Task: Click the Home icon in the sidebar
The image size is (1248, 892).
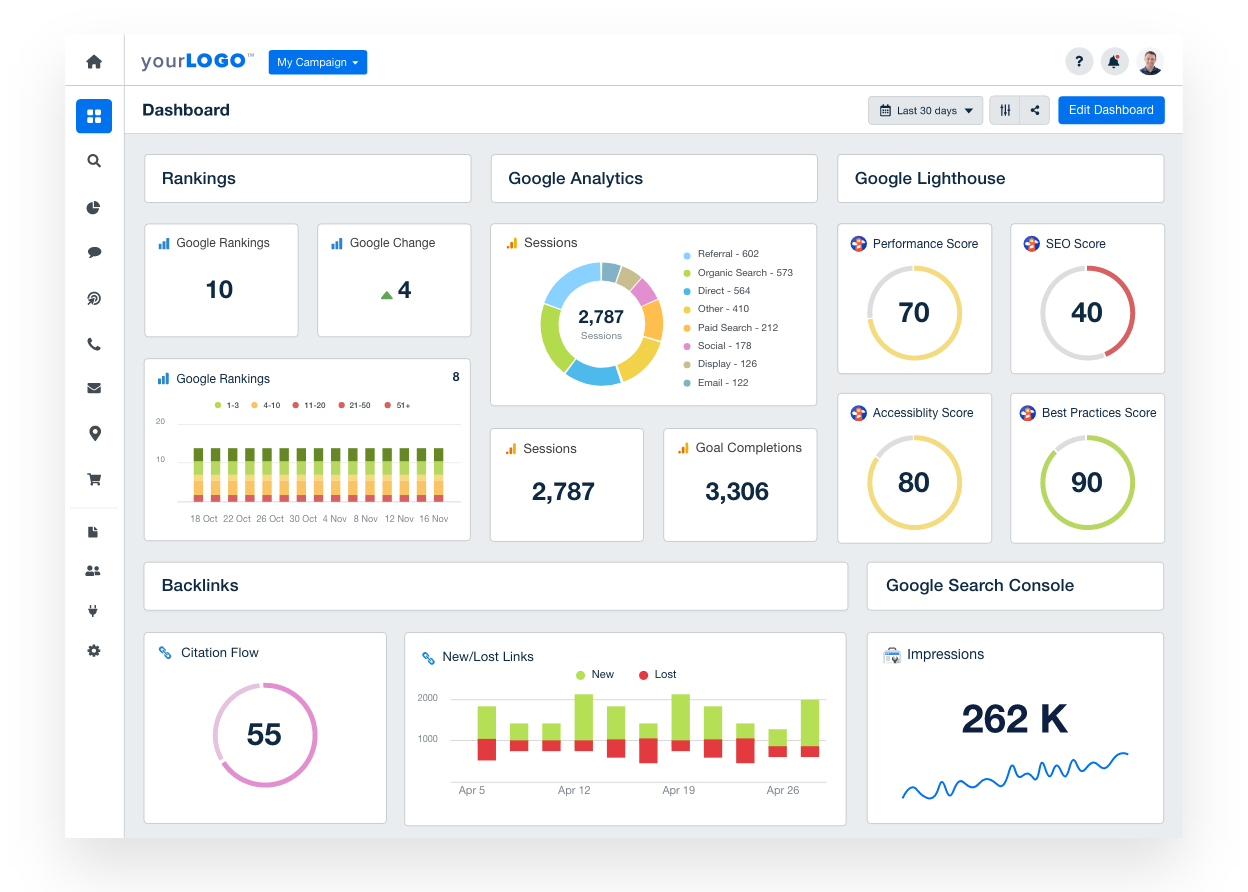Action: 94,62
